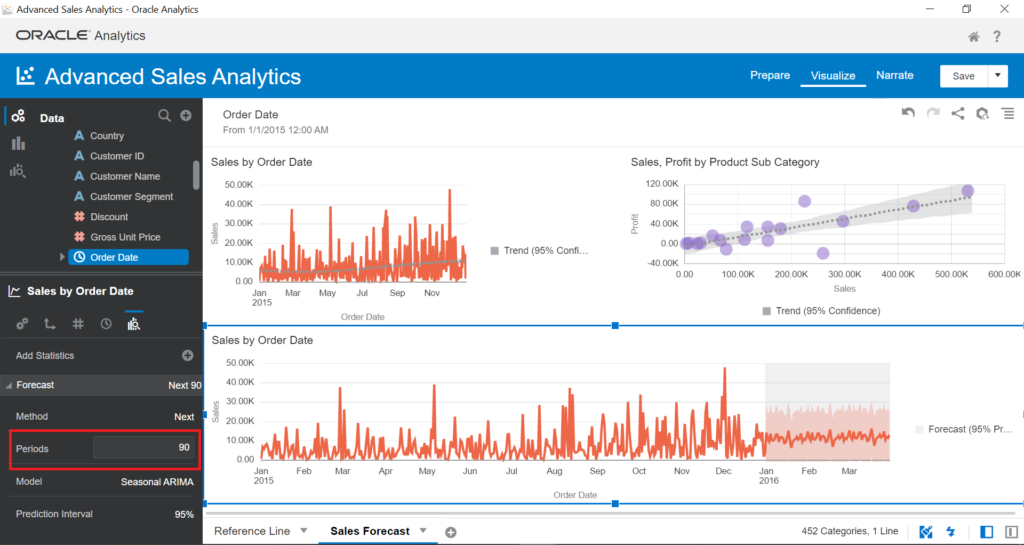
Task: Select the Customer Name data element
Action: coord(125,176)
